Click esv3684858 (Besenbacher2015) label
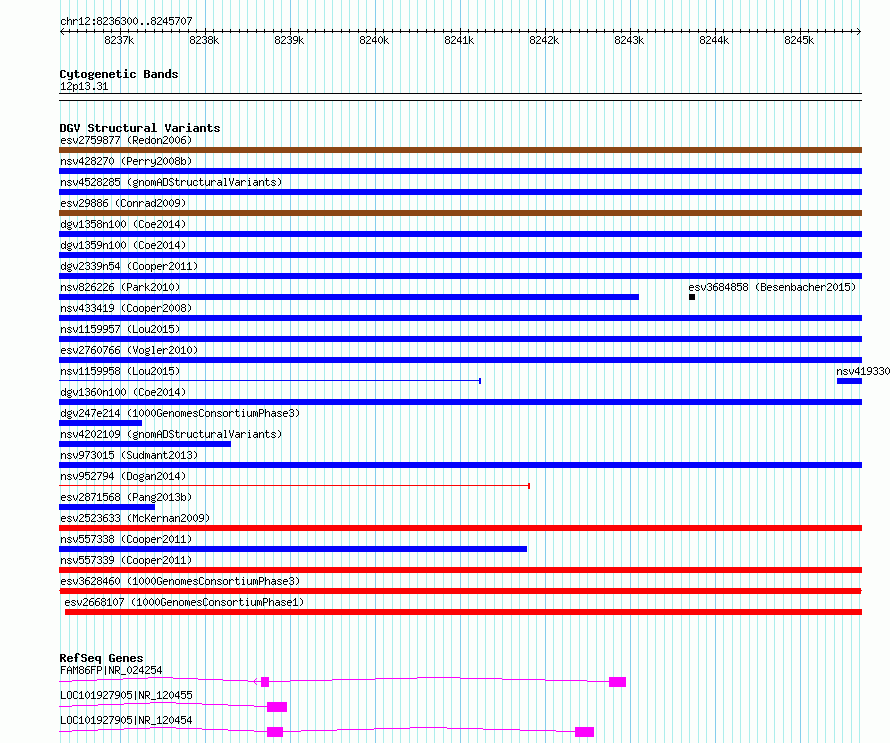 click(x=772, y=287)
